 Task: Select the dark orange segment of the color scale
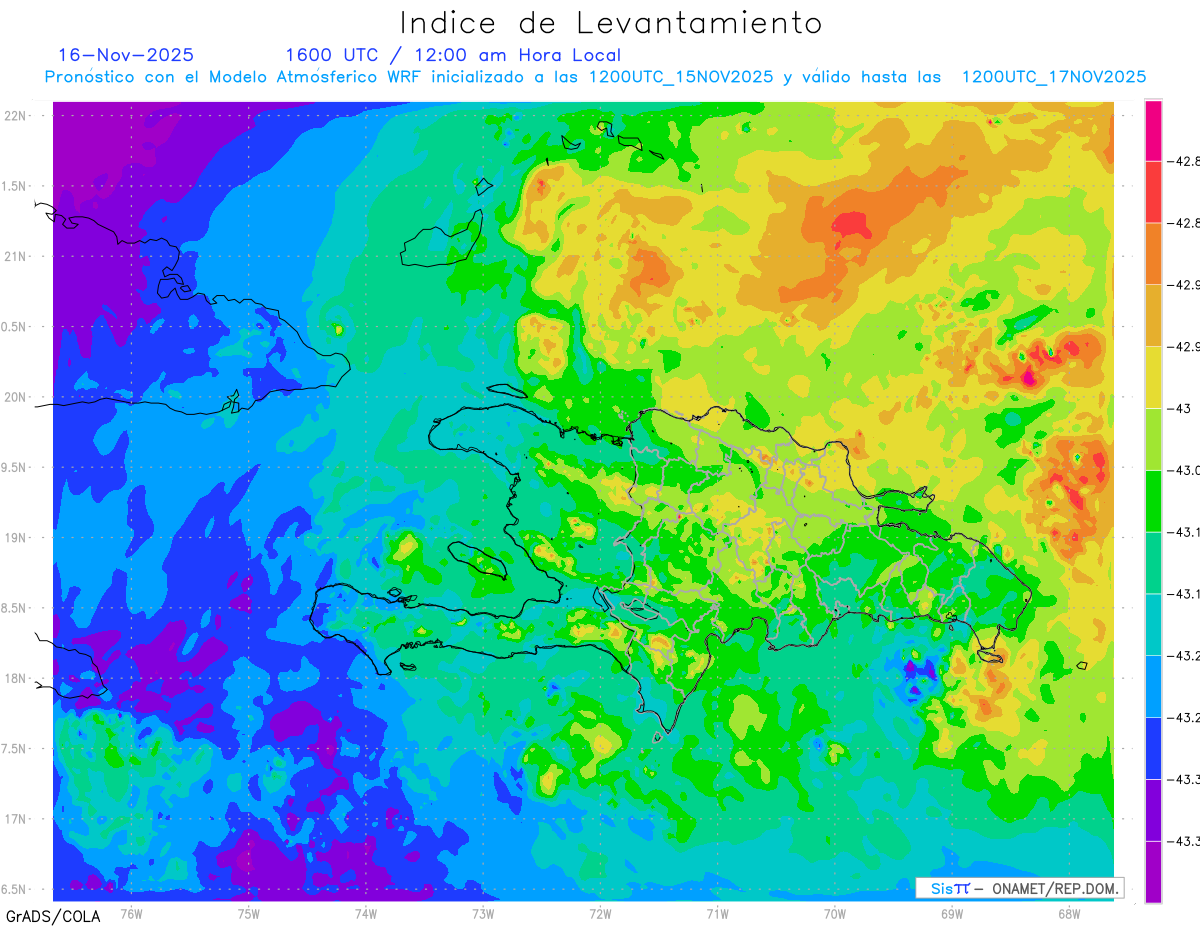click(x=1153, y=254)
